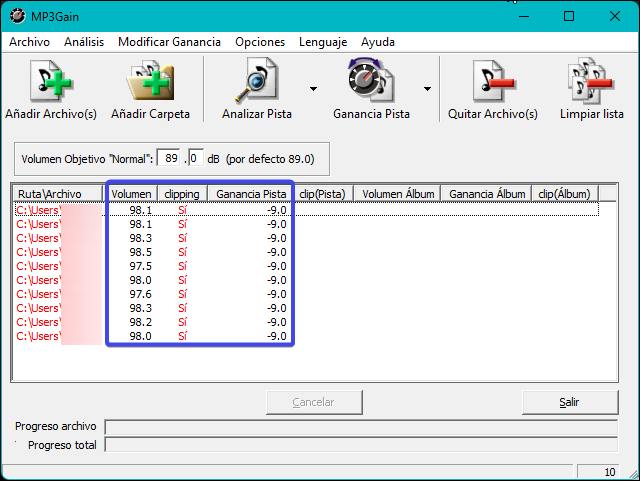Image resolution: width=640 pixels, height=481 pixels.
Task: Click the Quitar Archivo(s) icon
Action: pos(493,81)
